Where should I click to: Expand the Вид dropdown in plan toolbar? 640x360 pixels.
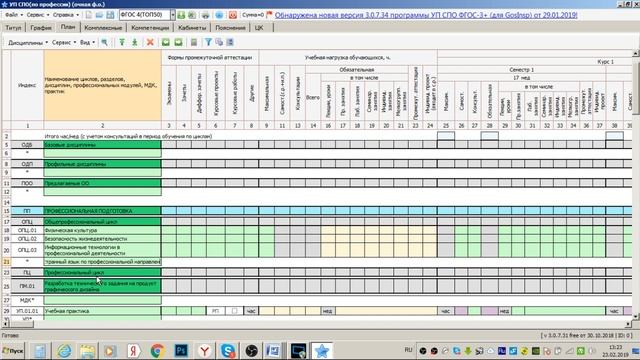tap(87, 42)
